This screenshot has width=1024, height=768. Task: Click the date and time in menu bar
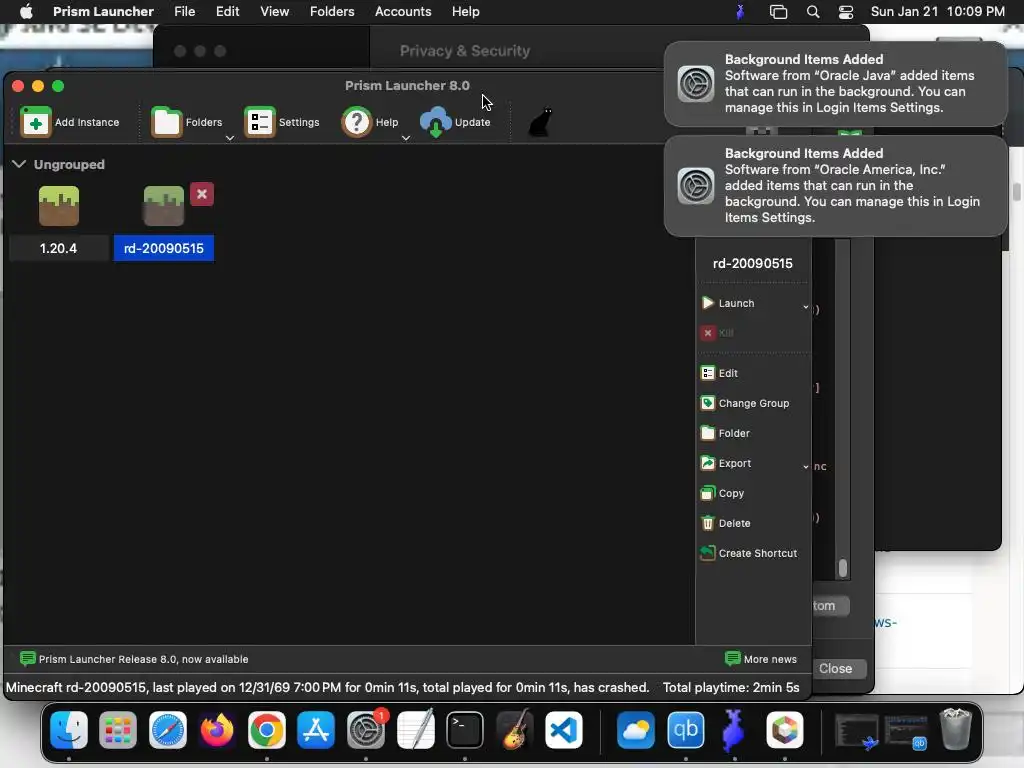pos(937,11)
